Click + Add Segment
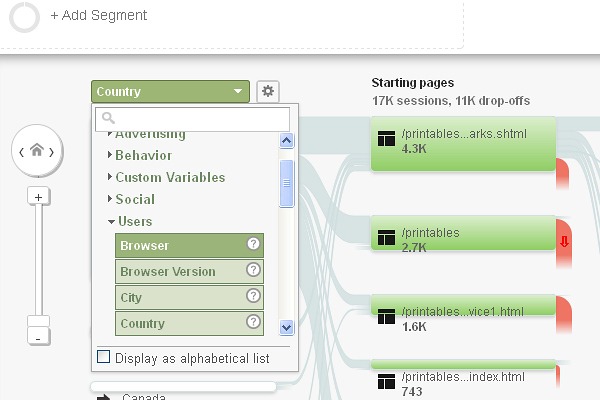The width and height of the screenshot is (600, 400). [x=98, y=15]
